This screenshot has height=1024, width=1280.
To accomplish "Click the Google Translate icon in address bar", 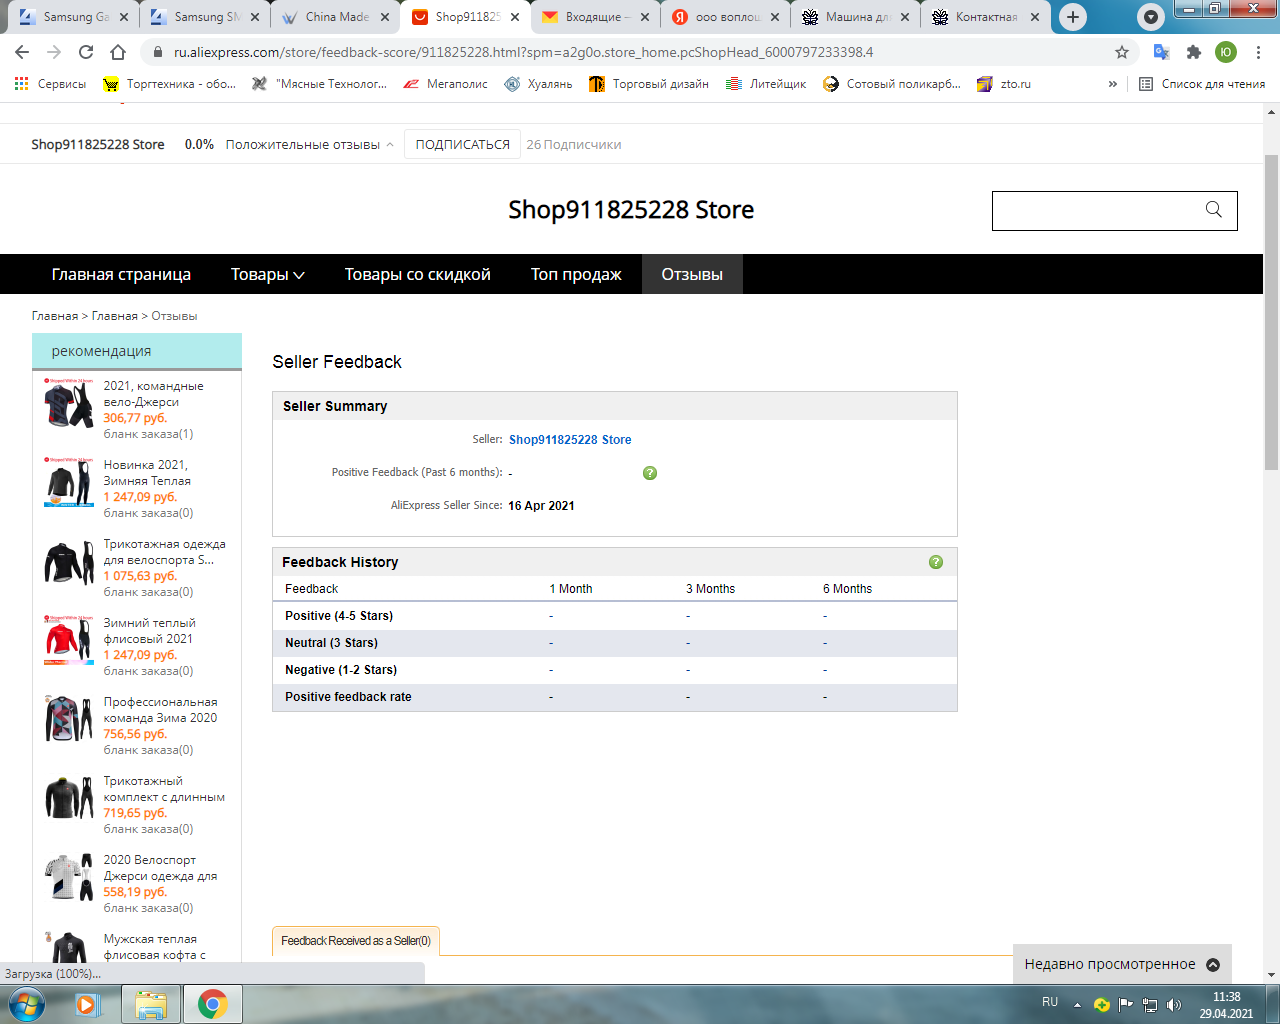I will pyautogui.click(x=1161, y=52).
